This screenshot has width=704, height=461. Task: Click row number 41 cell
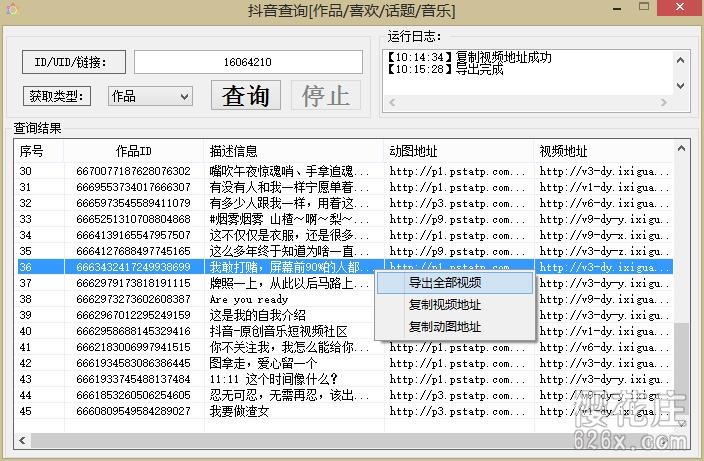click(26, 347)
